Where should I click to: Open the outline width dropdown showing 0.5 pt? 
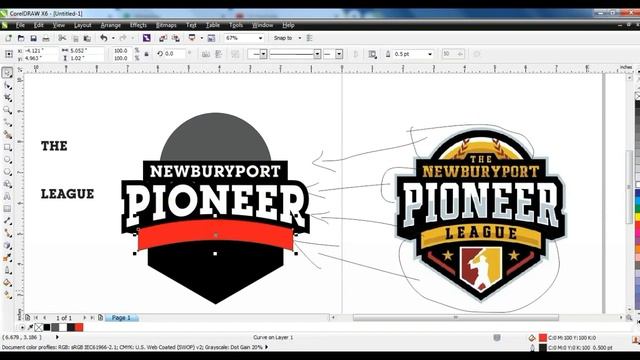pos(430,54)
